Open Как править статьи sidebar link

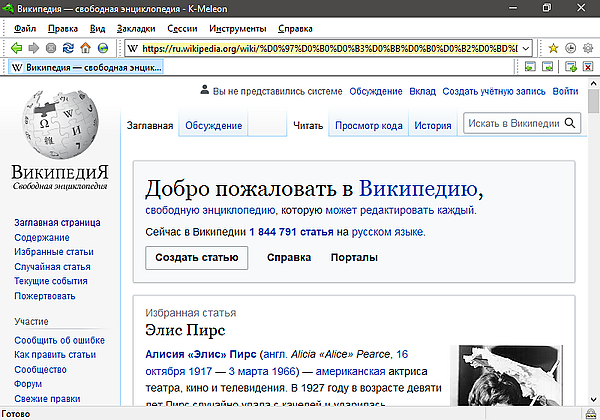pos(55,355)
